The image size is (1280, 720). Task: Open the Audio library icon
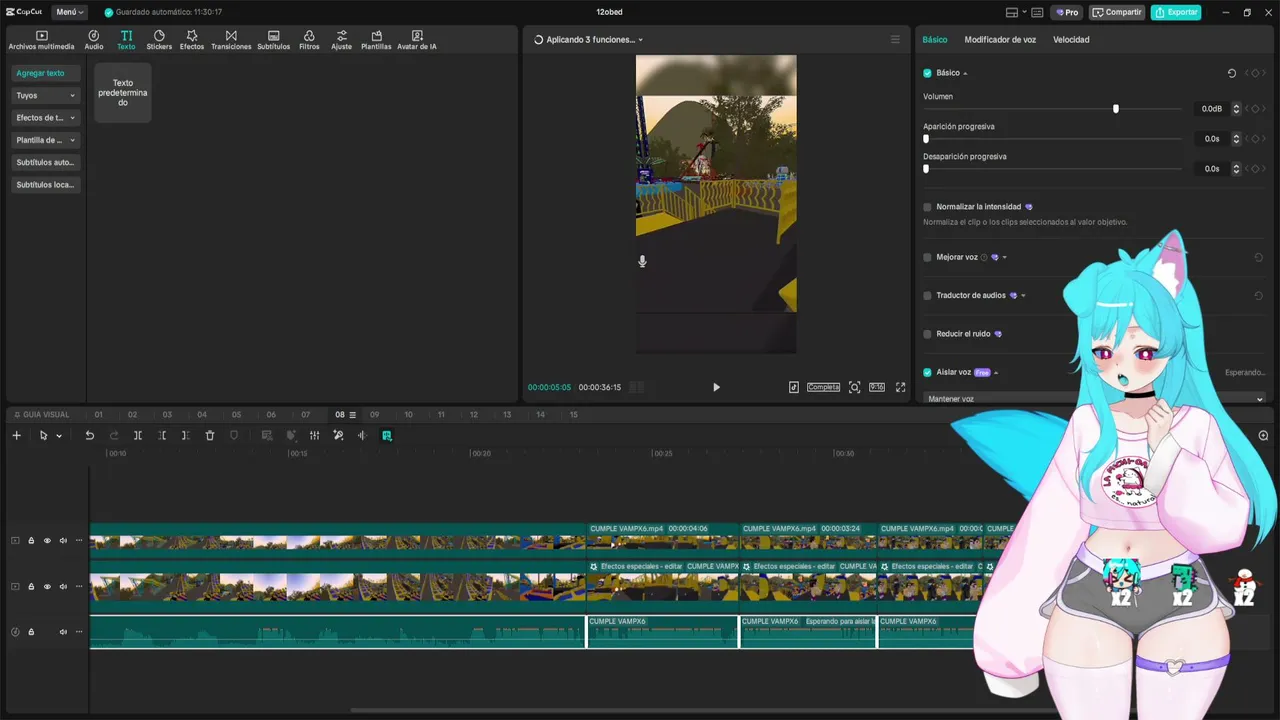point(94,40)
